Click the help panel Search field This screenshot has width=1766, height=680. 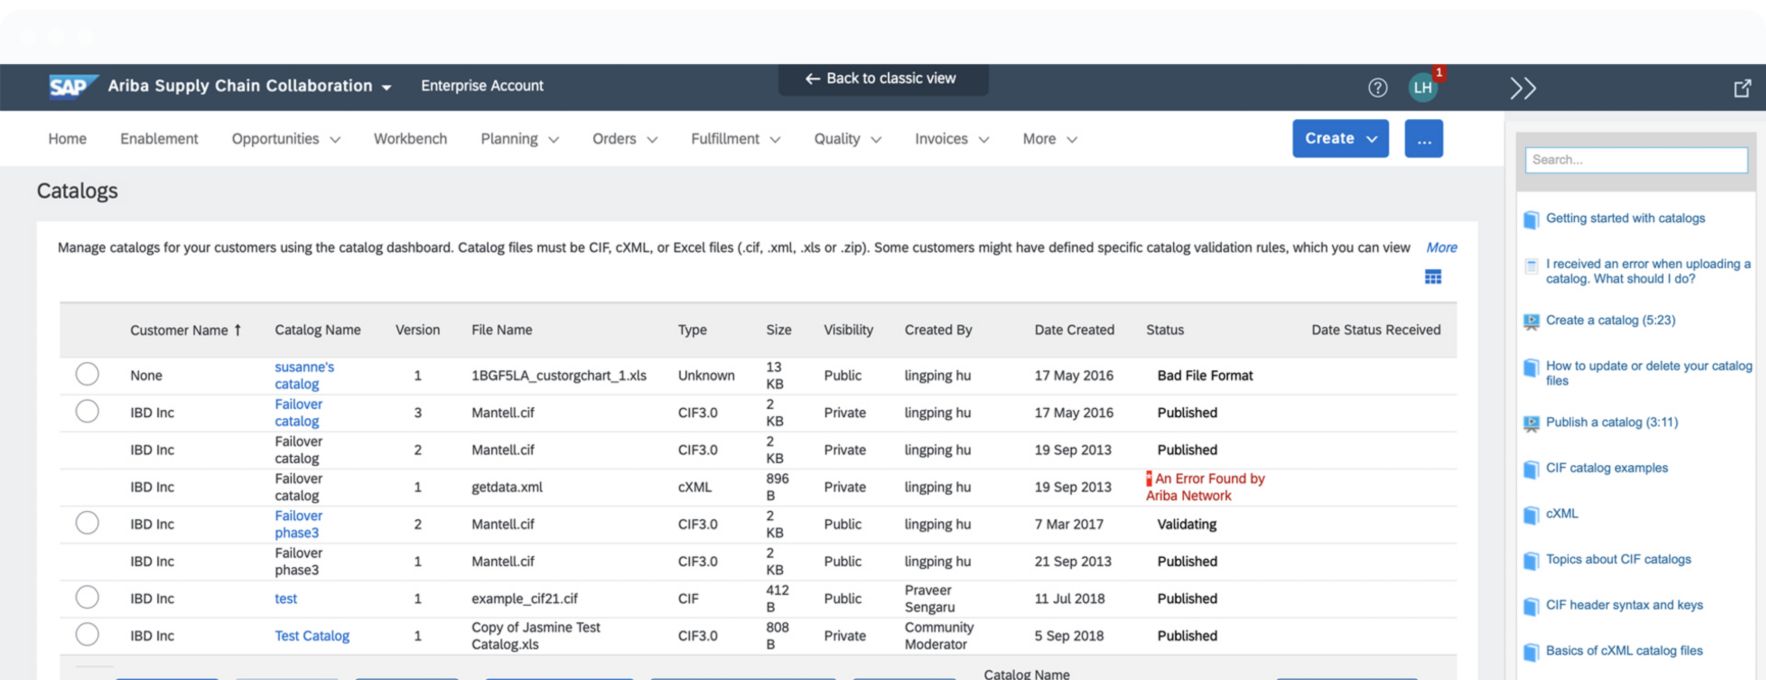tap(1635, 160)
